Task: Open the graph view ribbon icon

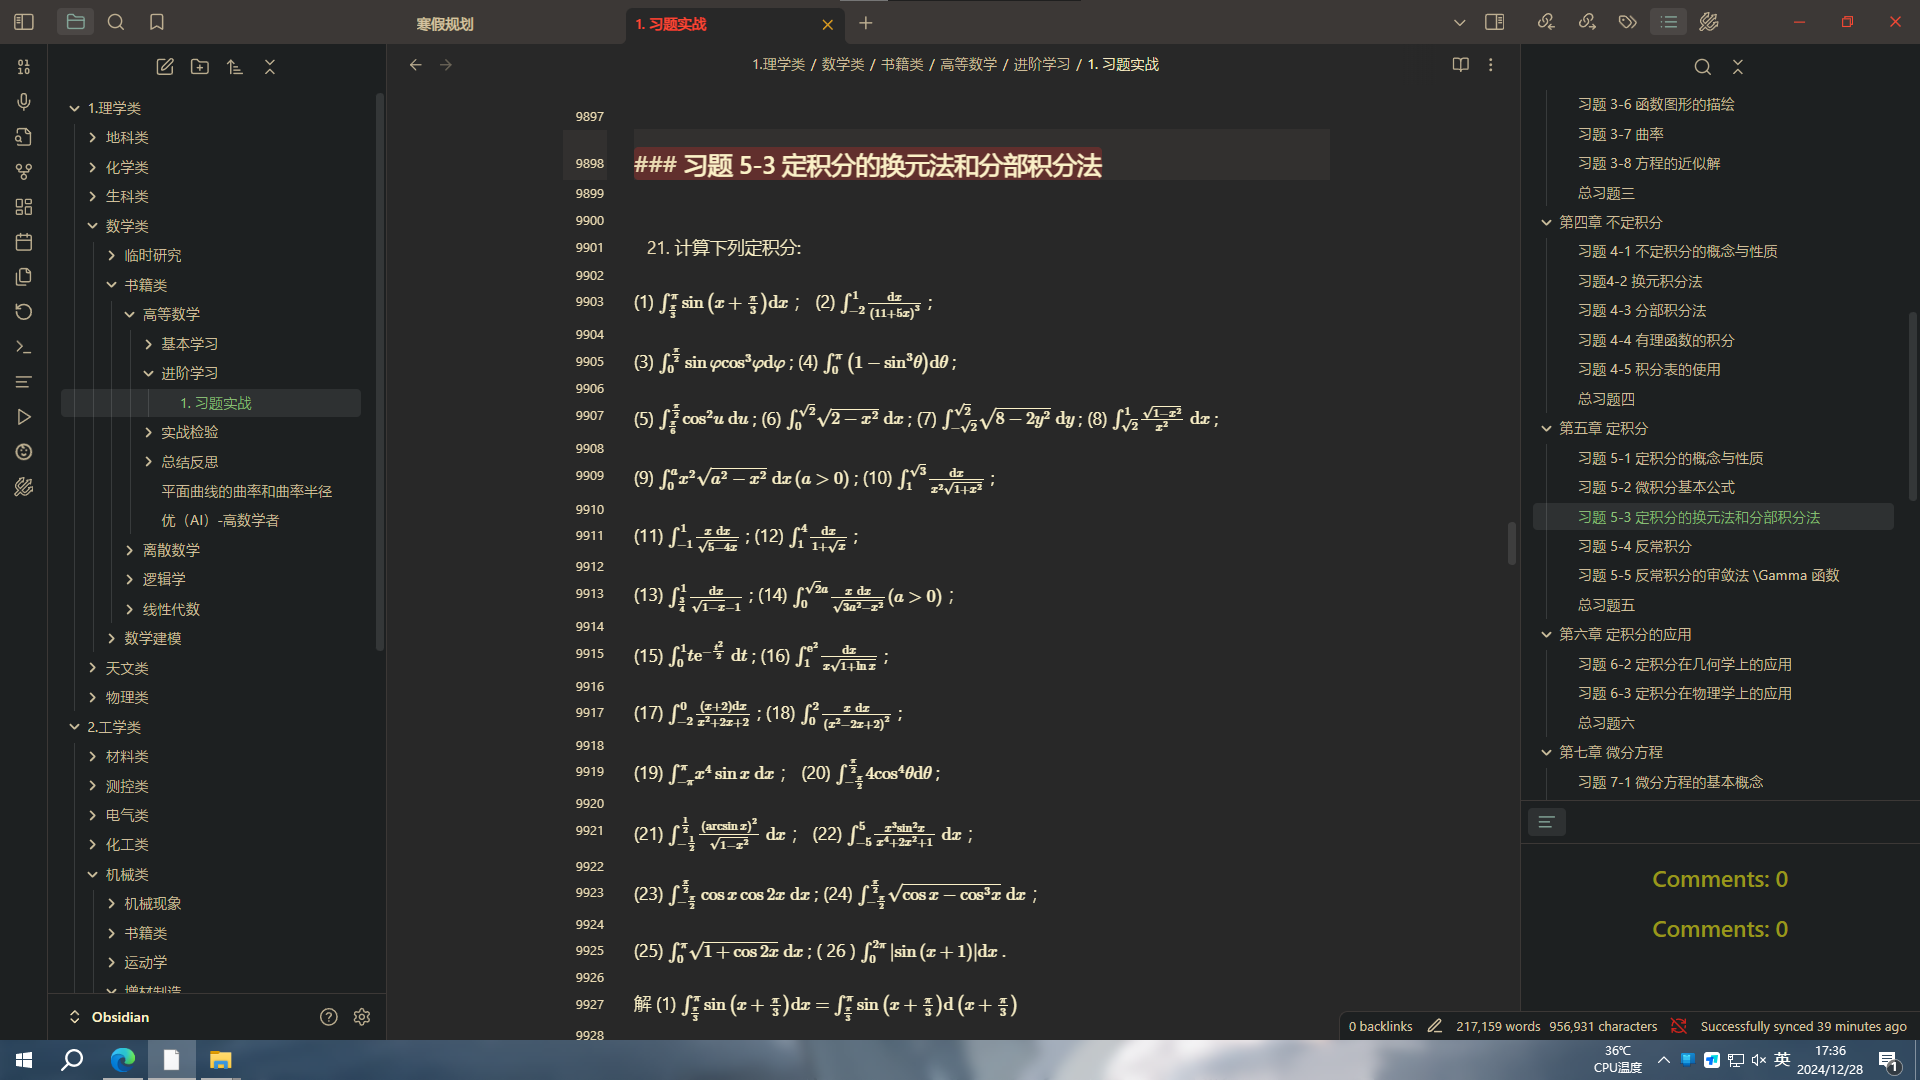Action: pos(24,172)
